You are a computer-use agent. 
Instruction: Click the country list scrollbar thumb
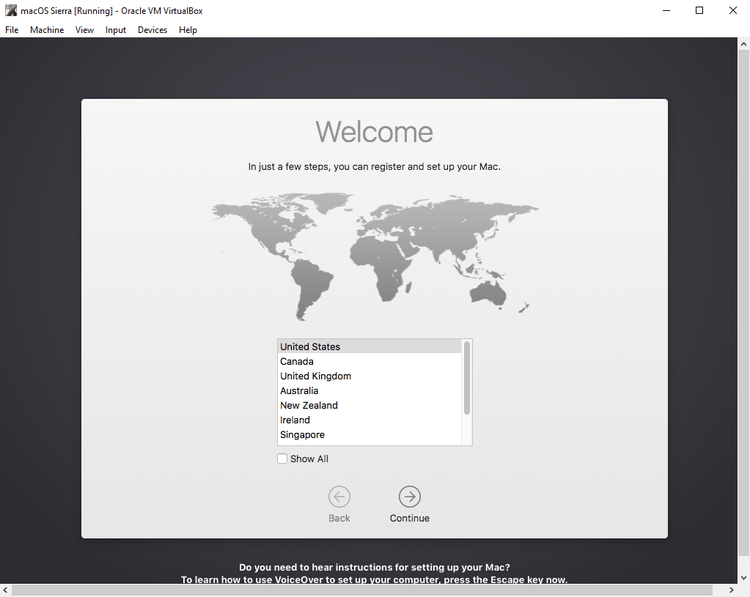coord(467,378)
